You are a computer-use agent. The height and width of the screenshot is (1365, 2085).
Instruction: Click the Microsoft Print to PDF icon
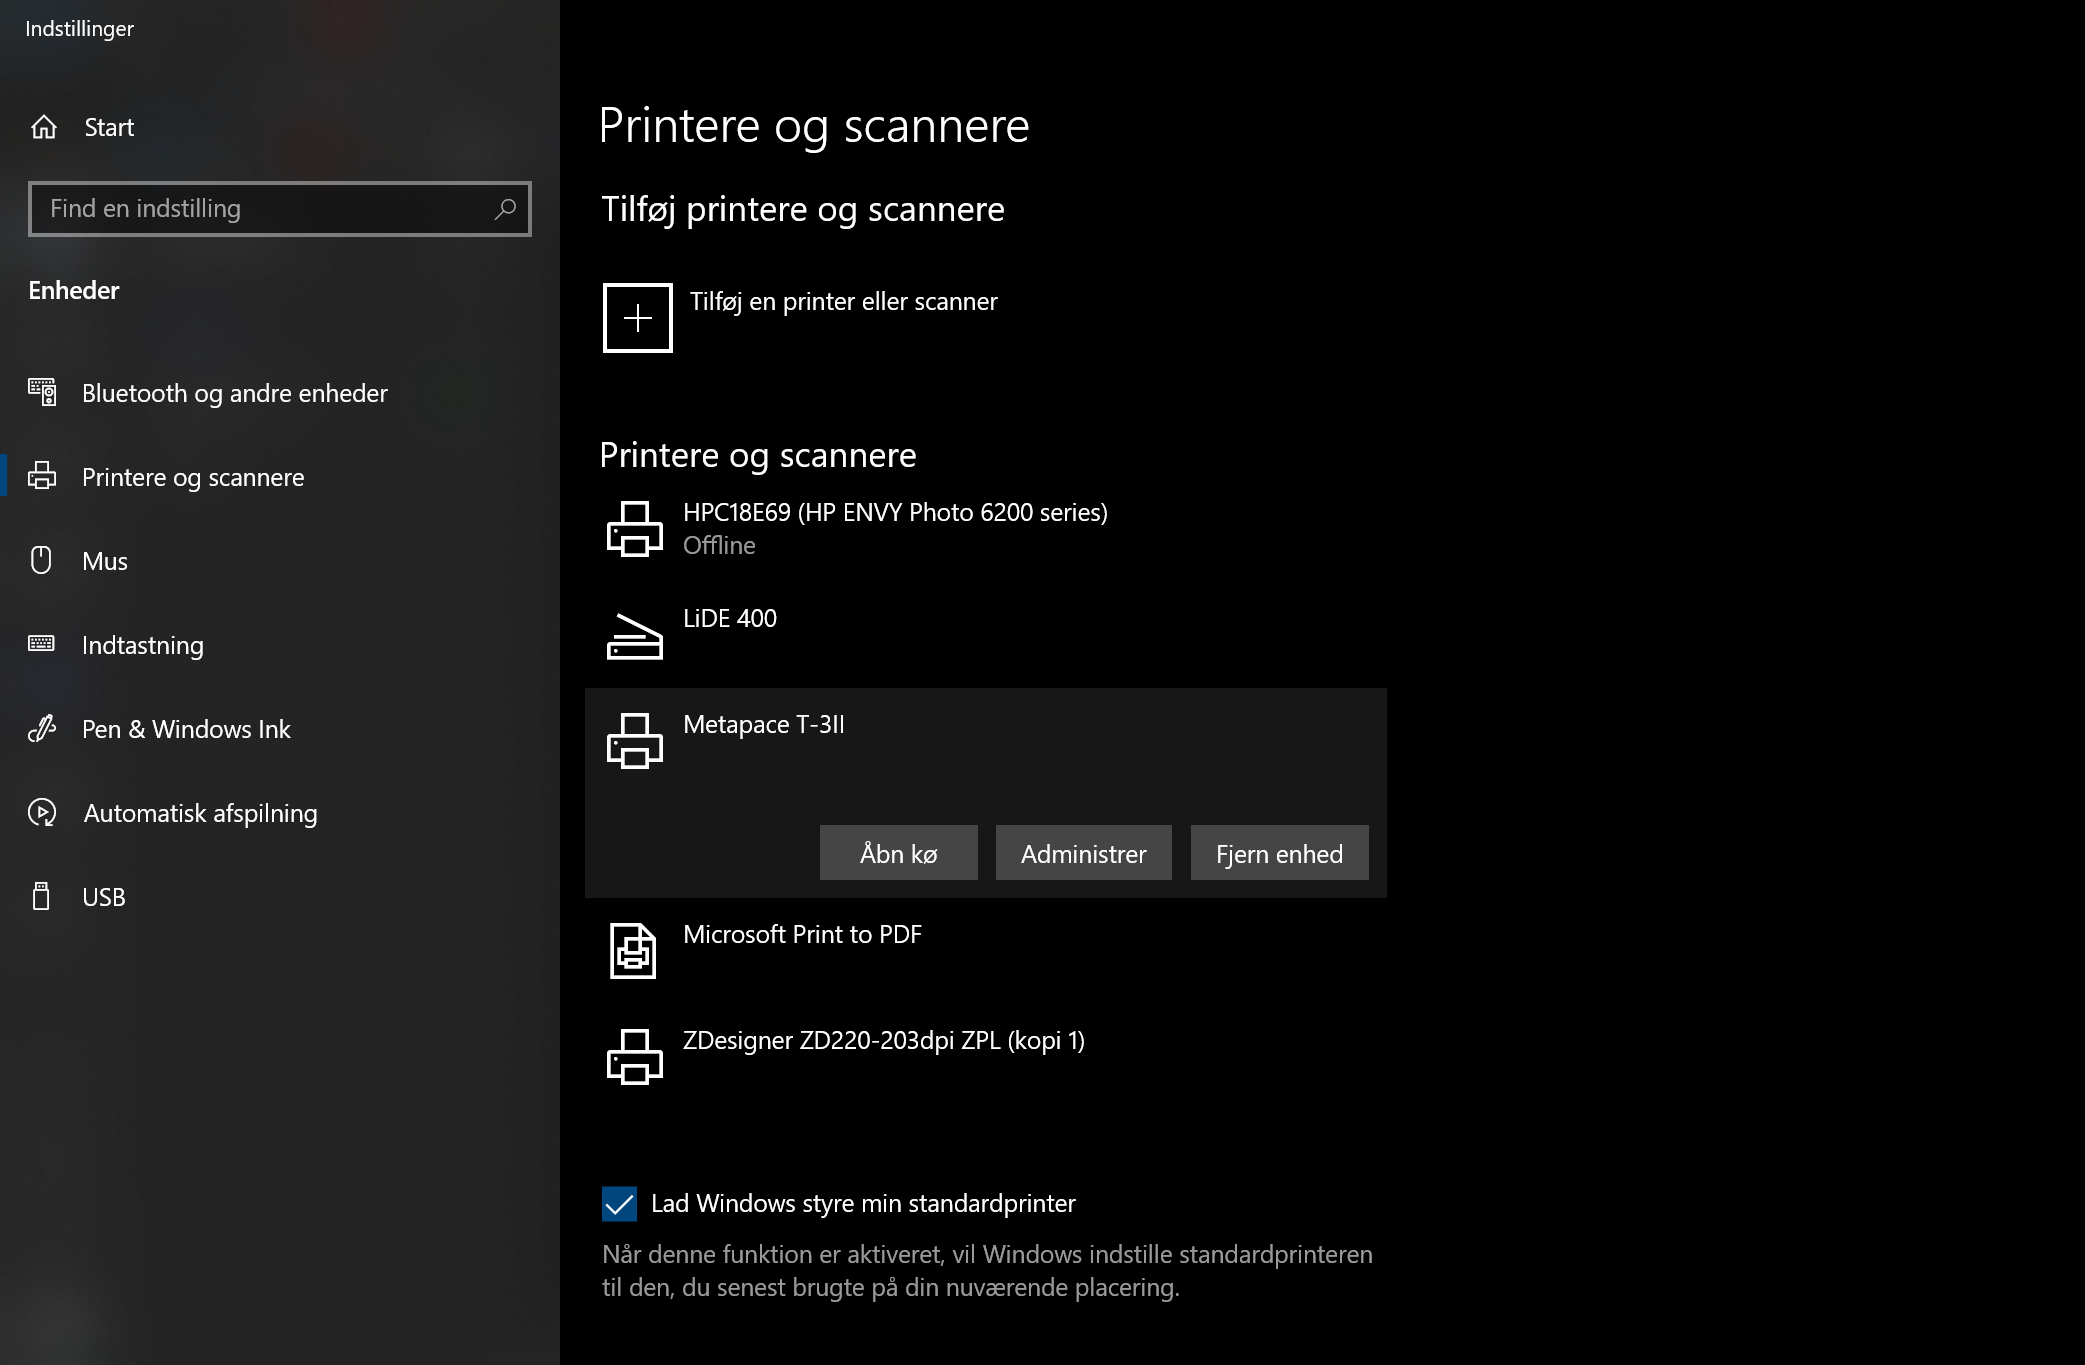tap(634, 951)
